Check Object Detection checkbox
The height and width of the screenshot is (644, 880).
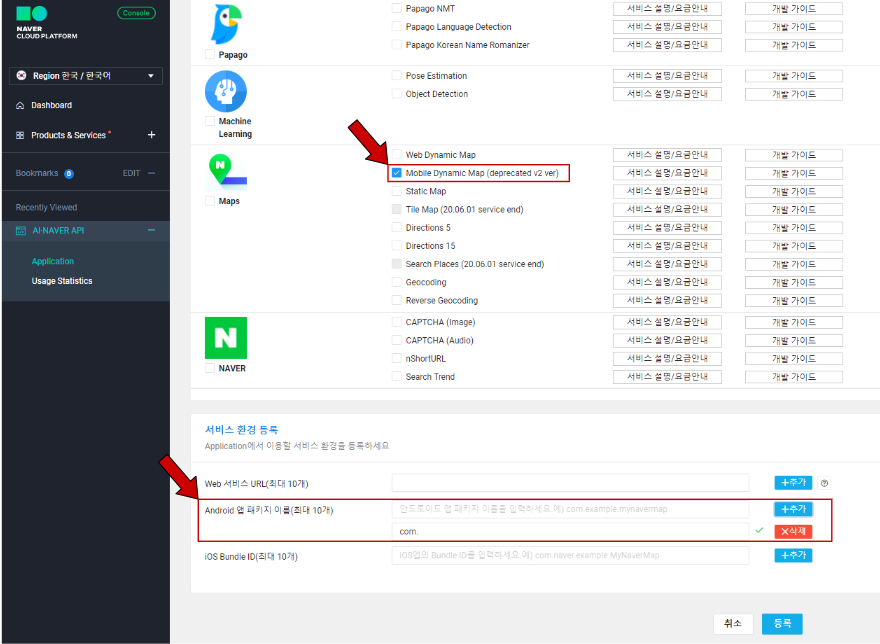[x=397, y=94]
